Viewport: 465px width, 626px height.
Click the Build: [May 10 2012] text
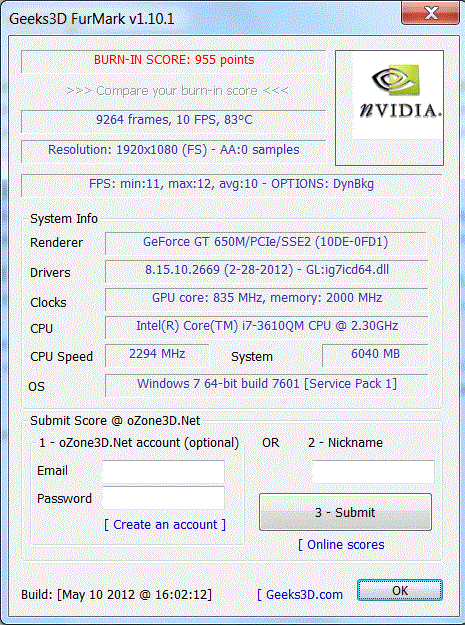coord(116,594)
